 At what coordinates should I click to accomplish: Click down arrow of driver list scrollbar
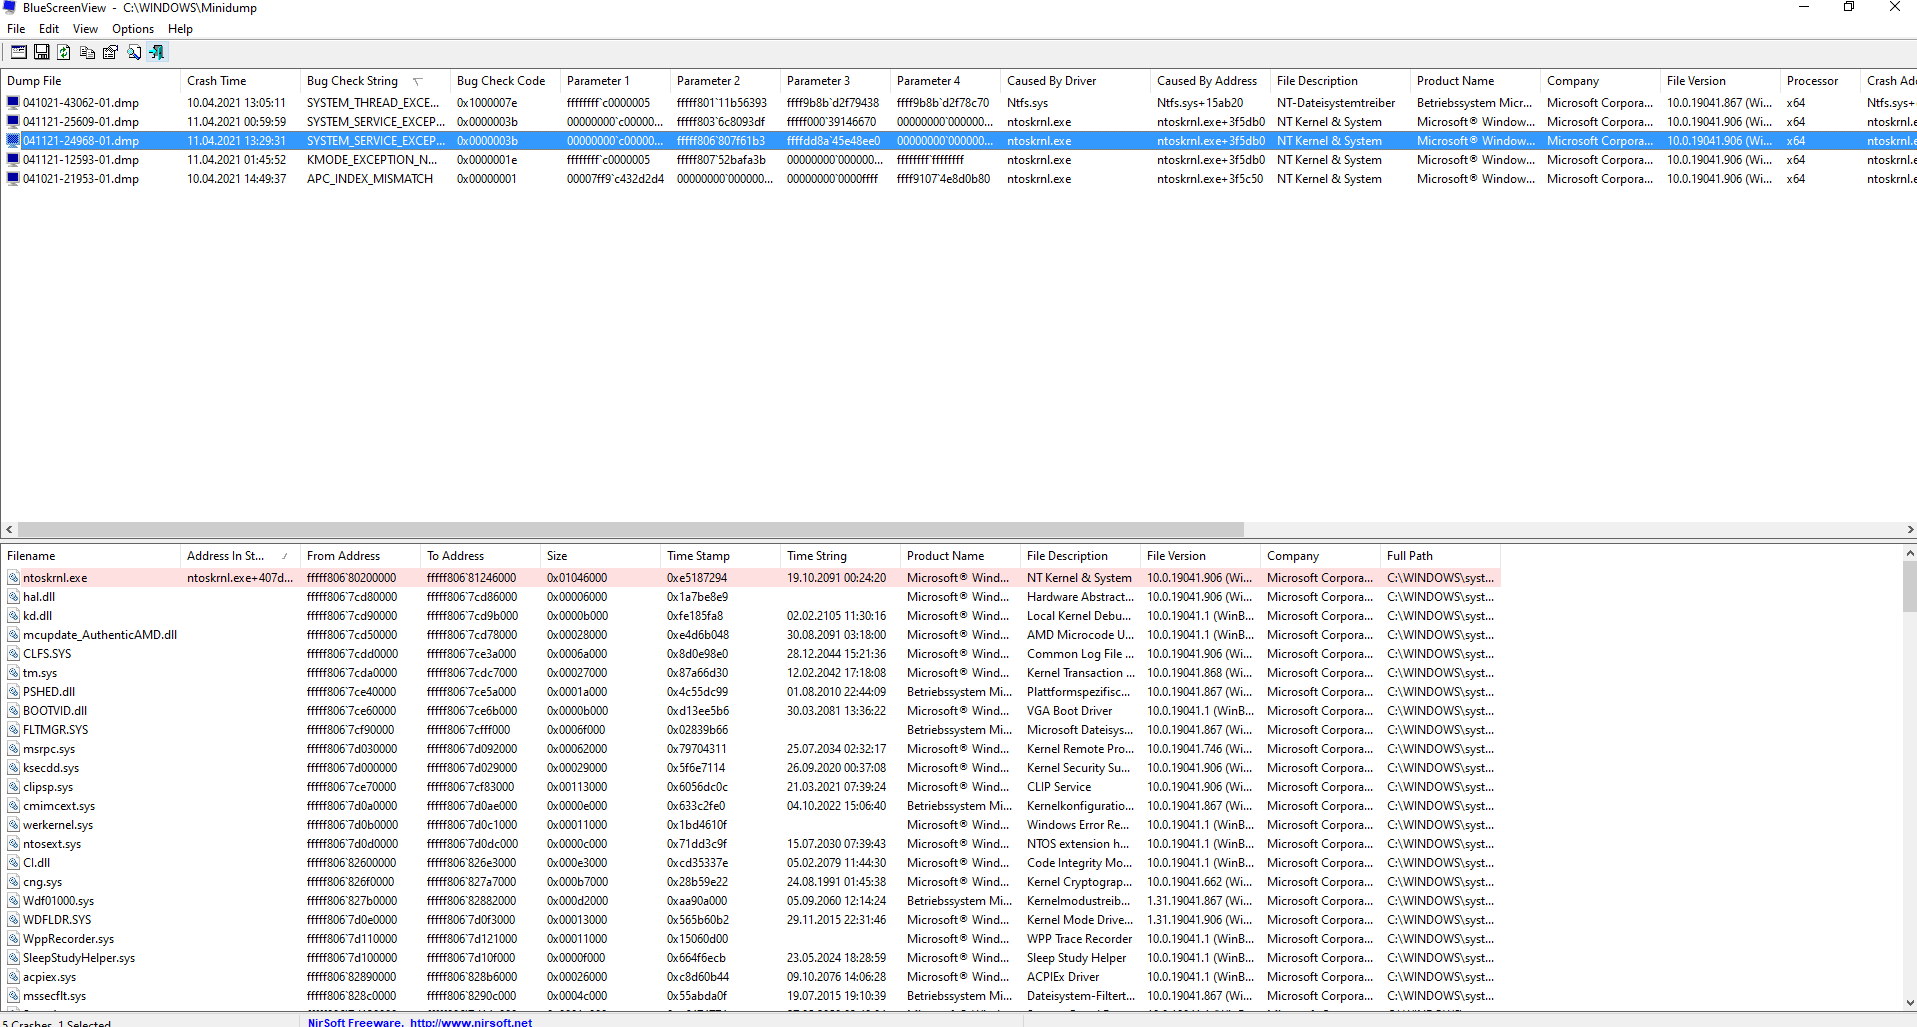[x=1909, y=1002]
